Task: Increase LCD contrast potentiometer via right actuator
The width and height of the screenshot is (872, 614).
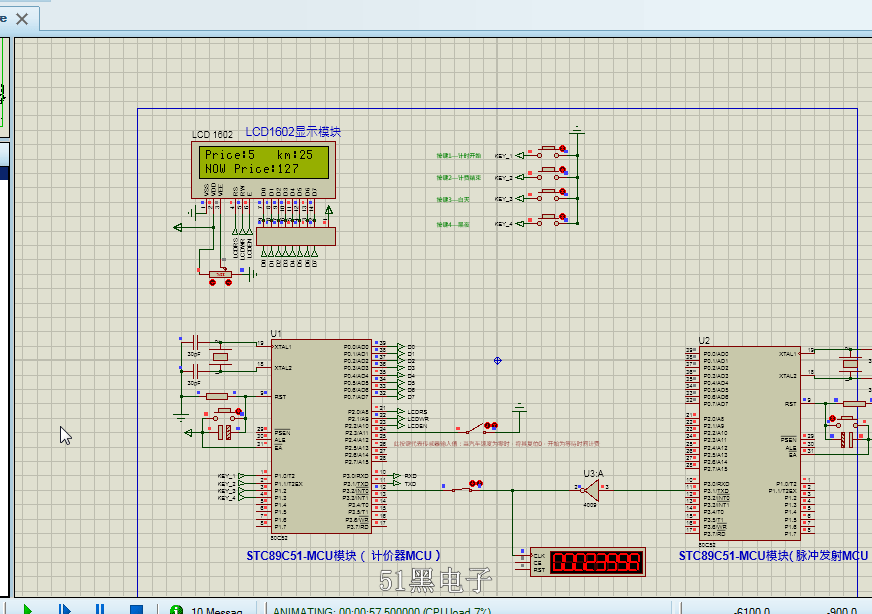Action: [228, 283]
